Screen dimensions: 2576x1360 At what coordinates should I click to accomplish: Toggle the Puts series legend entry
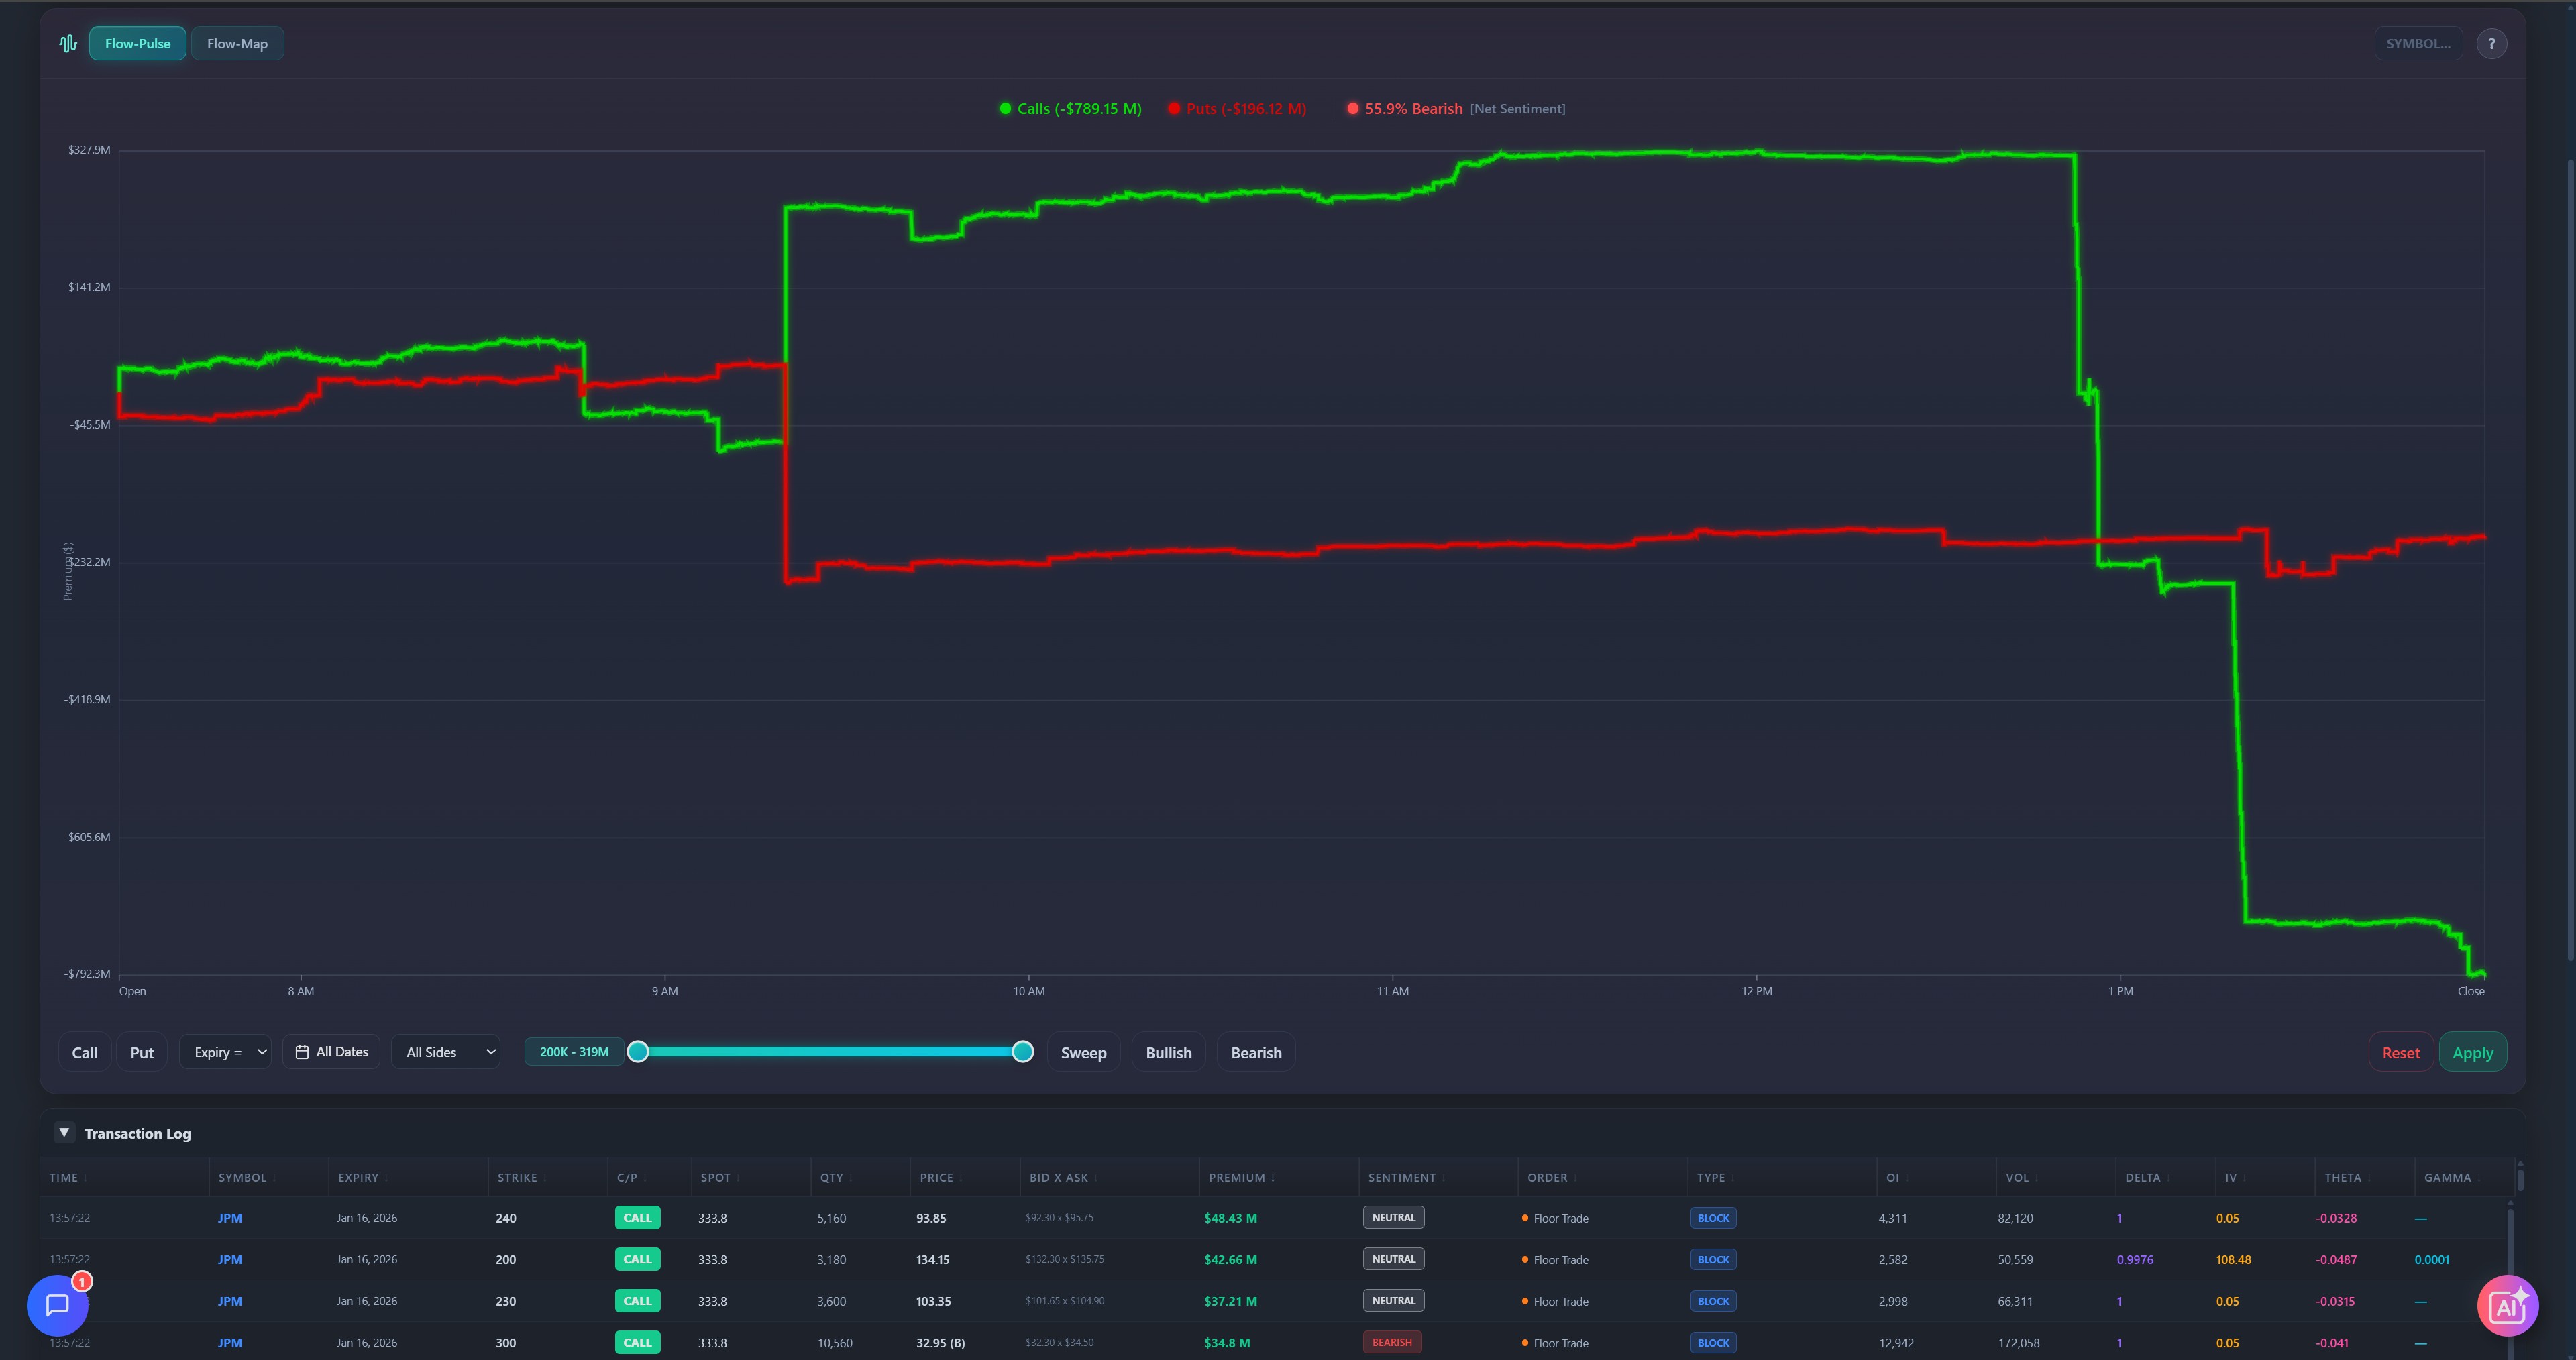click(1237, 109)
